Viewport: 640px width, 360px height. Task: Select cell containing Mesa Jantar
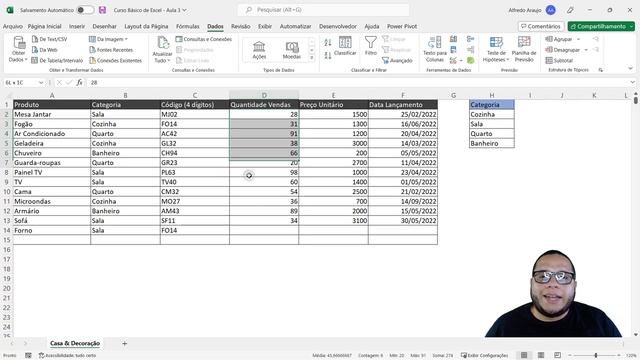pos(52,114)
